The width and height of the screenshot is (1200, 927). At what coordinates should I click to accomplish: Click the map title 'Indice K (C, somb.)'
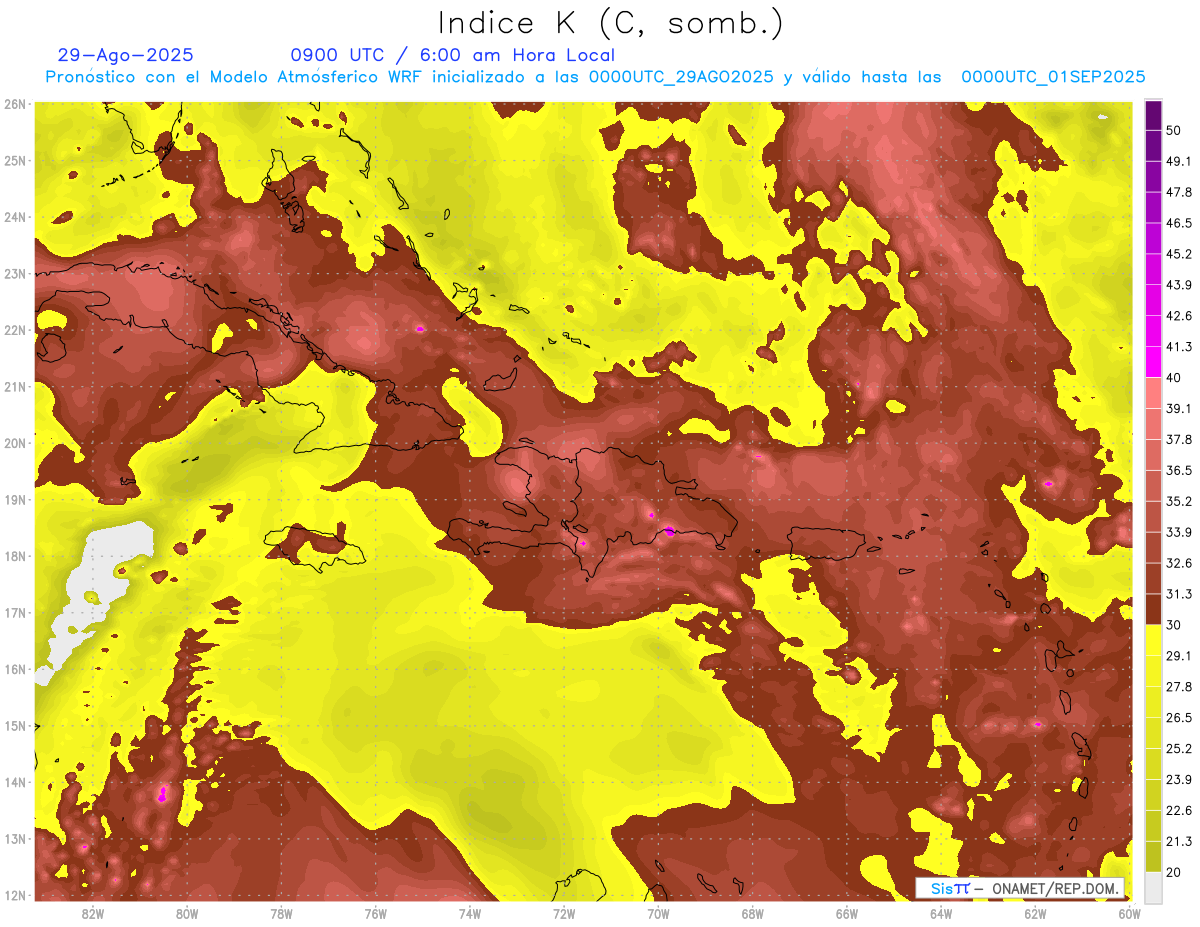pos(610,24)
